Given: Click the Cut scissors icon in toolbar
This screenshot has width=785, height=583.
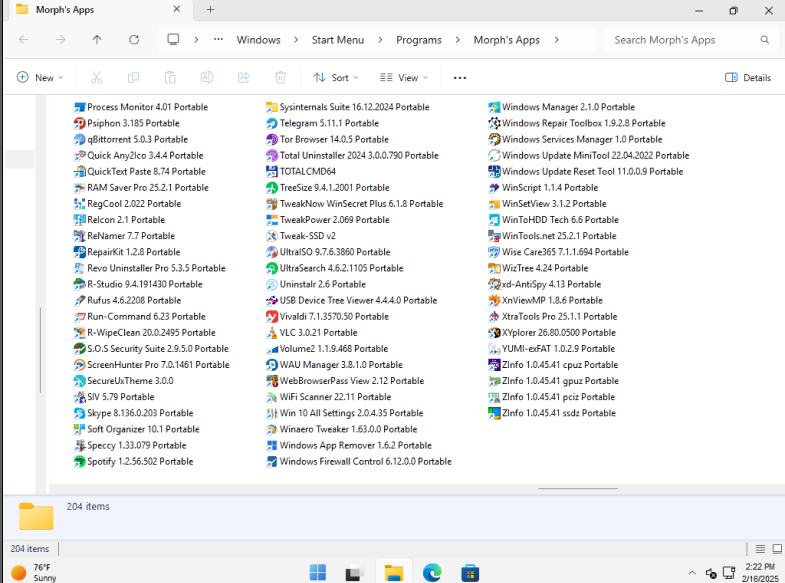Looking at the screenshot, I should point(96,78).
